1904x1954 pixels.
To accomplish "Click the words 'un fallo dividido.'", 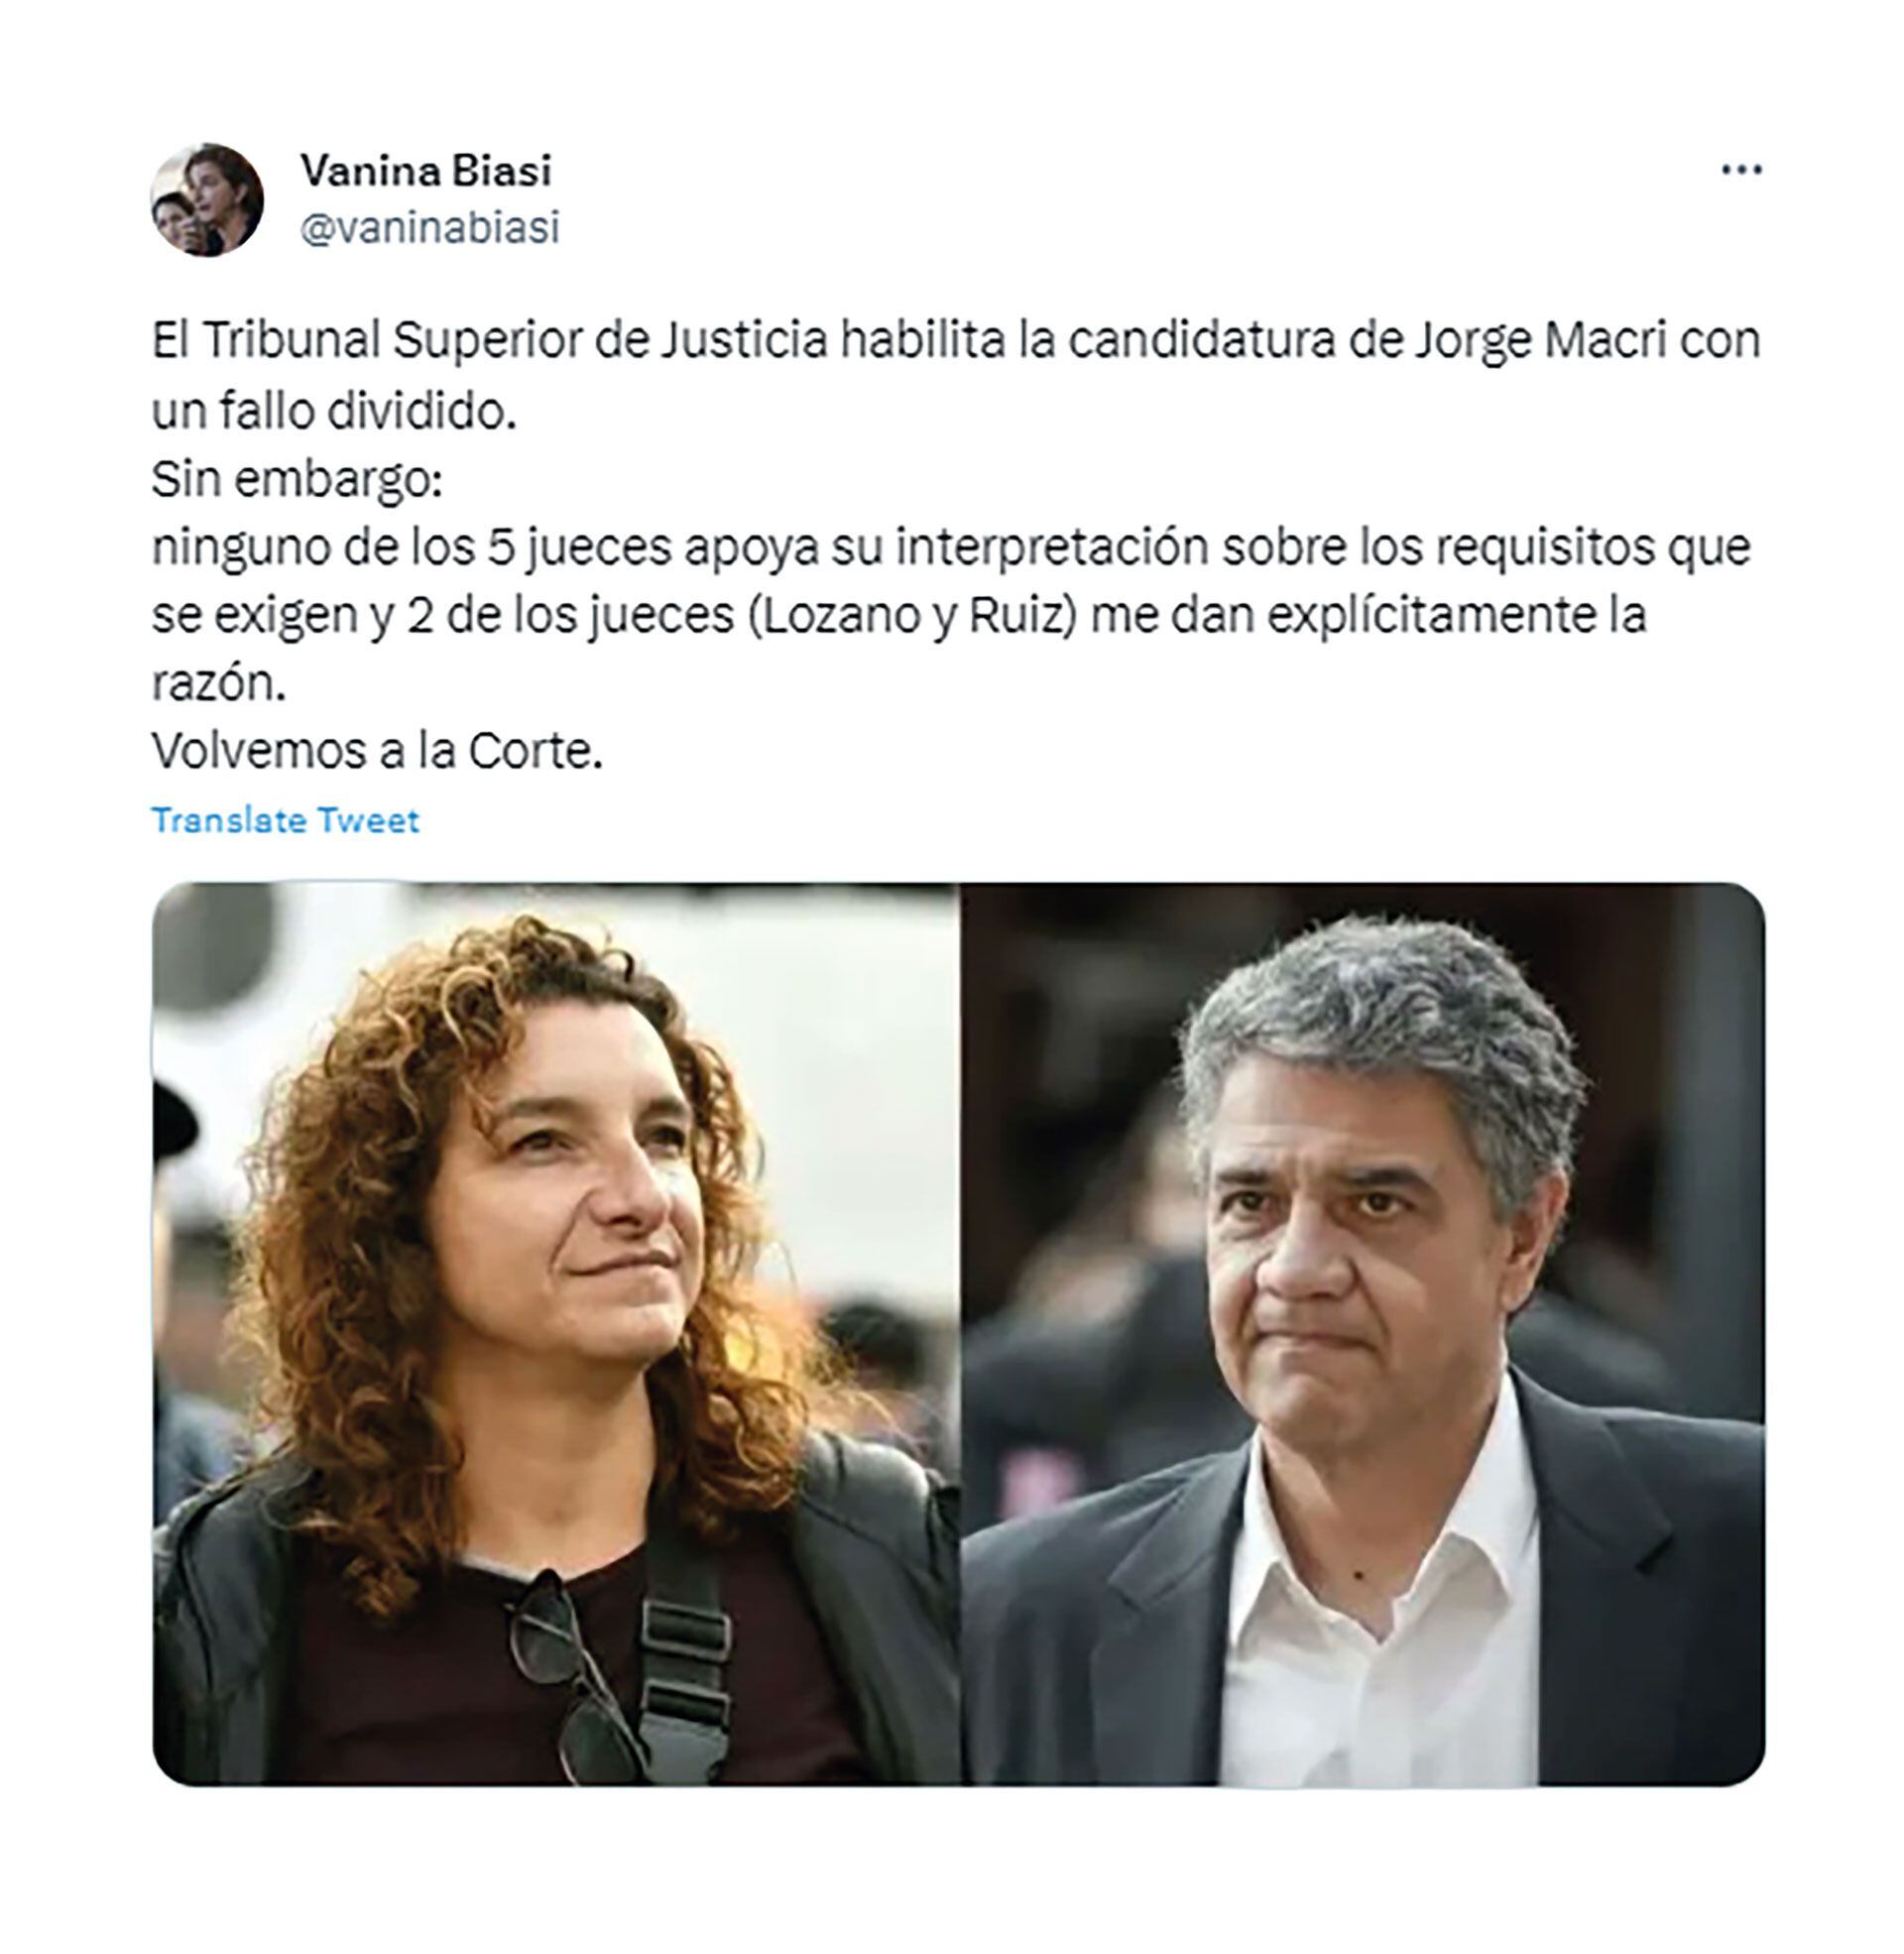I will pyautogui.click(x=334, y=411).
